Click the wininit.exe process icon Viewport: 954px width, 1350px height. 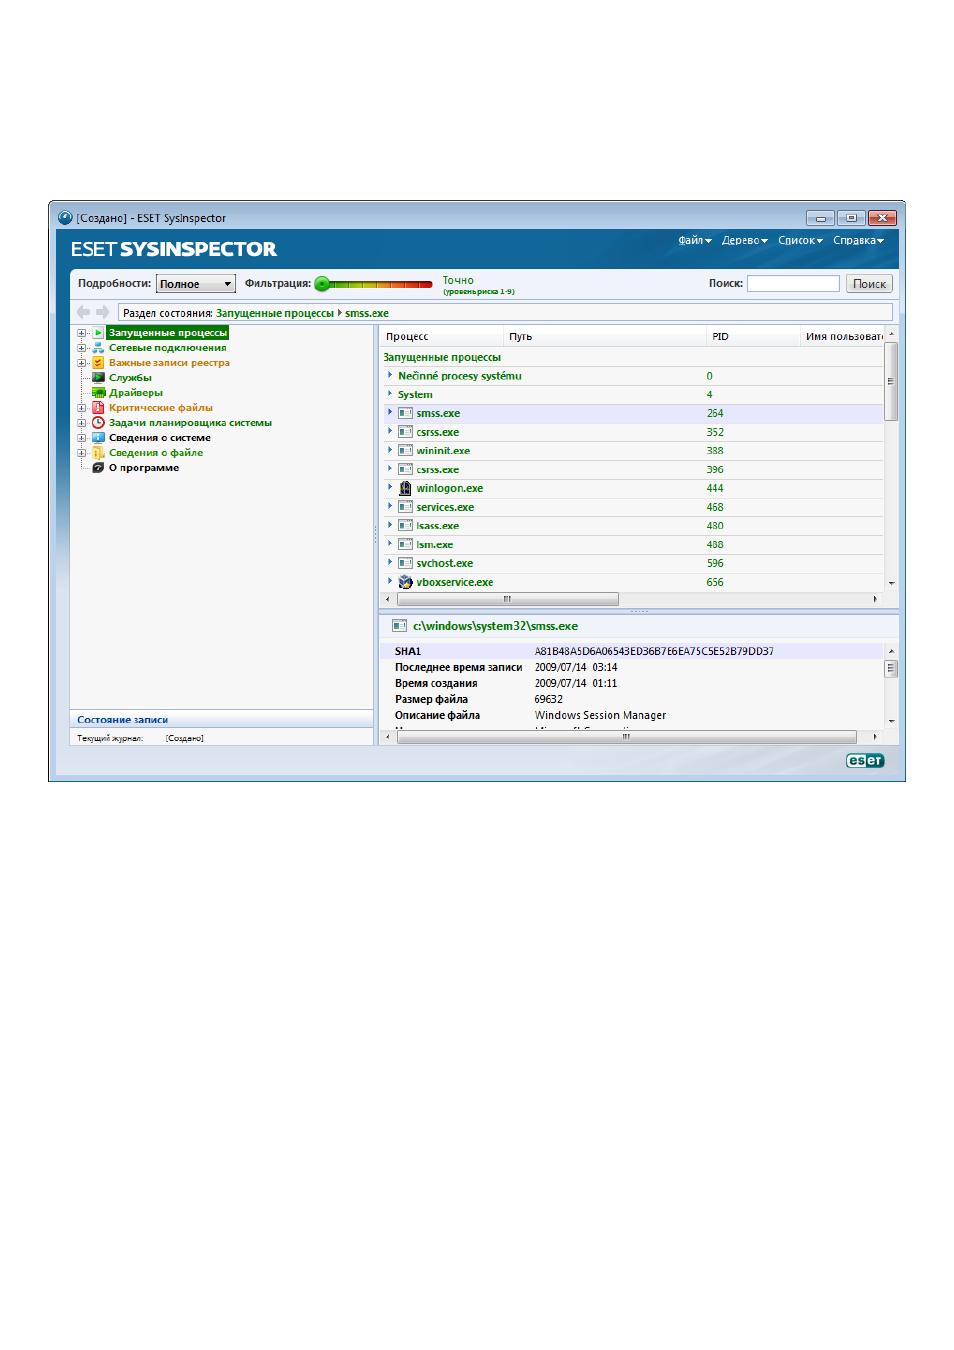405,451
